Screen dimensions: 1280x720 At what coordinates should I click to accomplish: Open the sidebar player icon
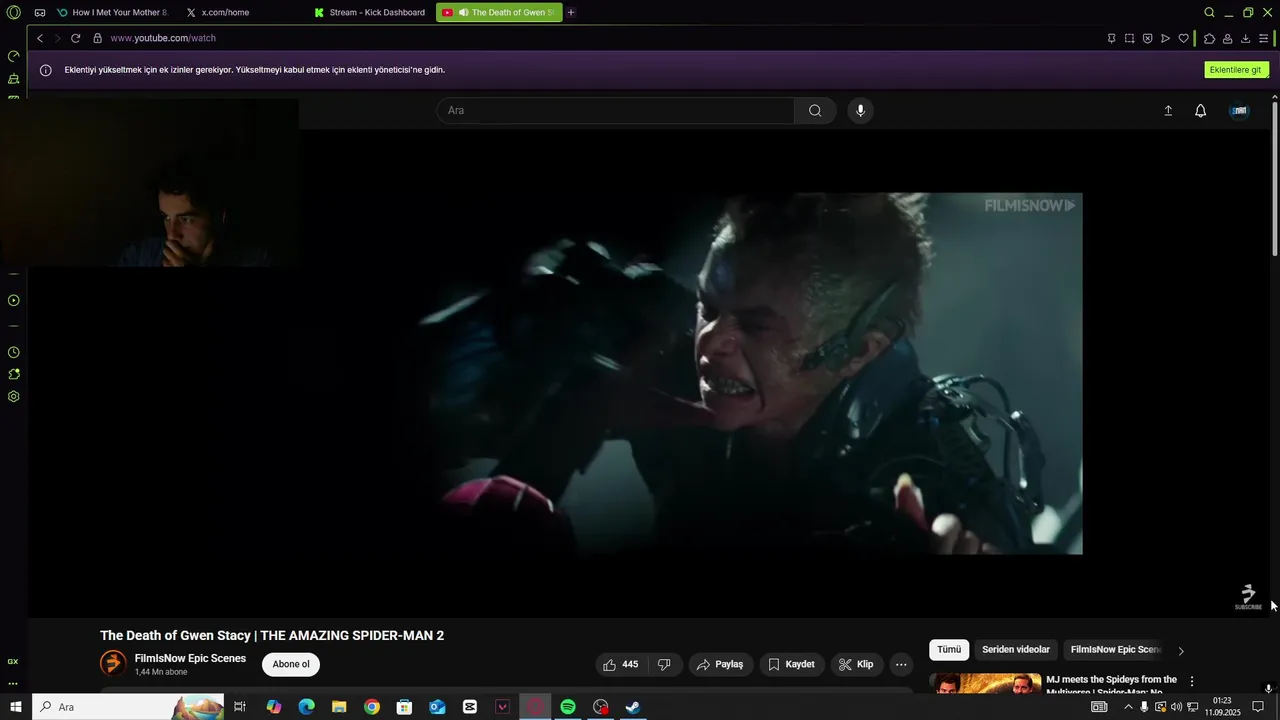click(14, 300)
